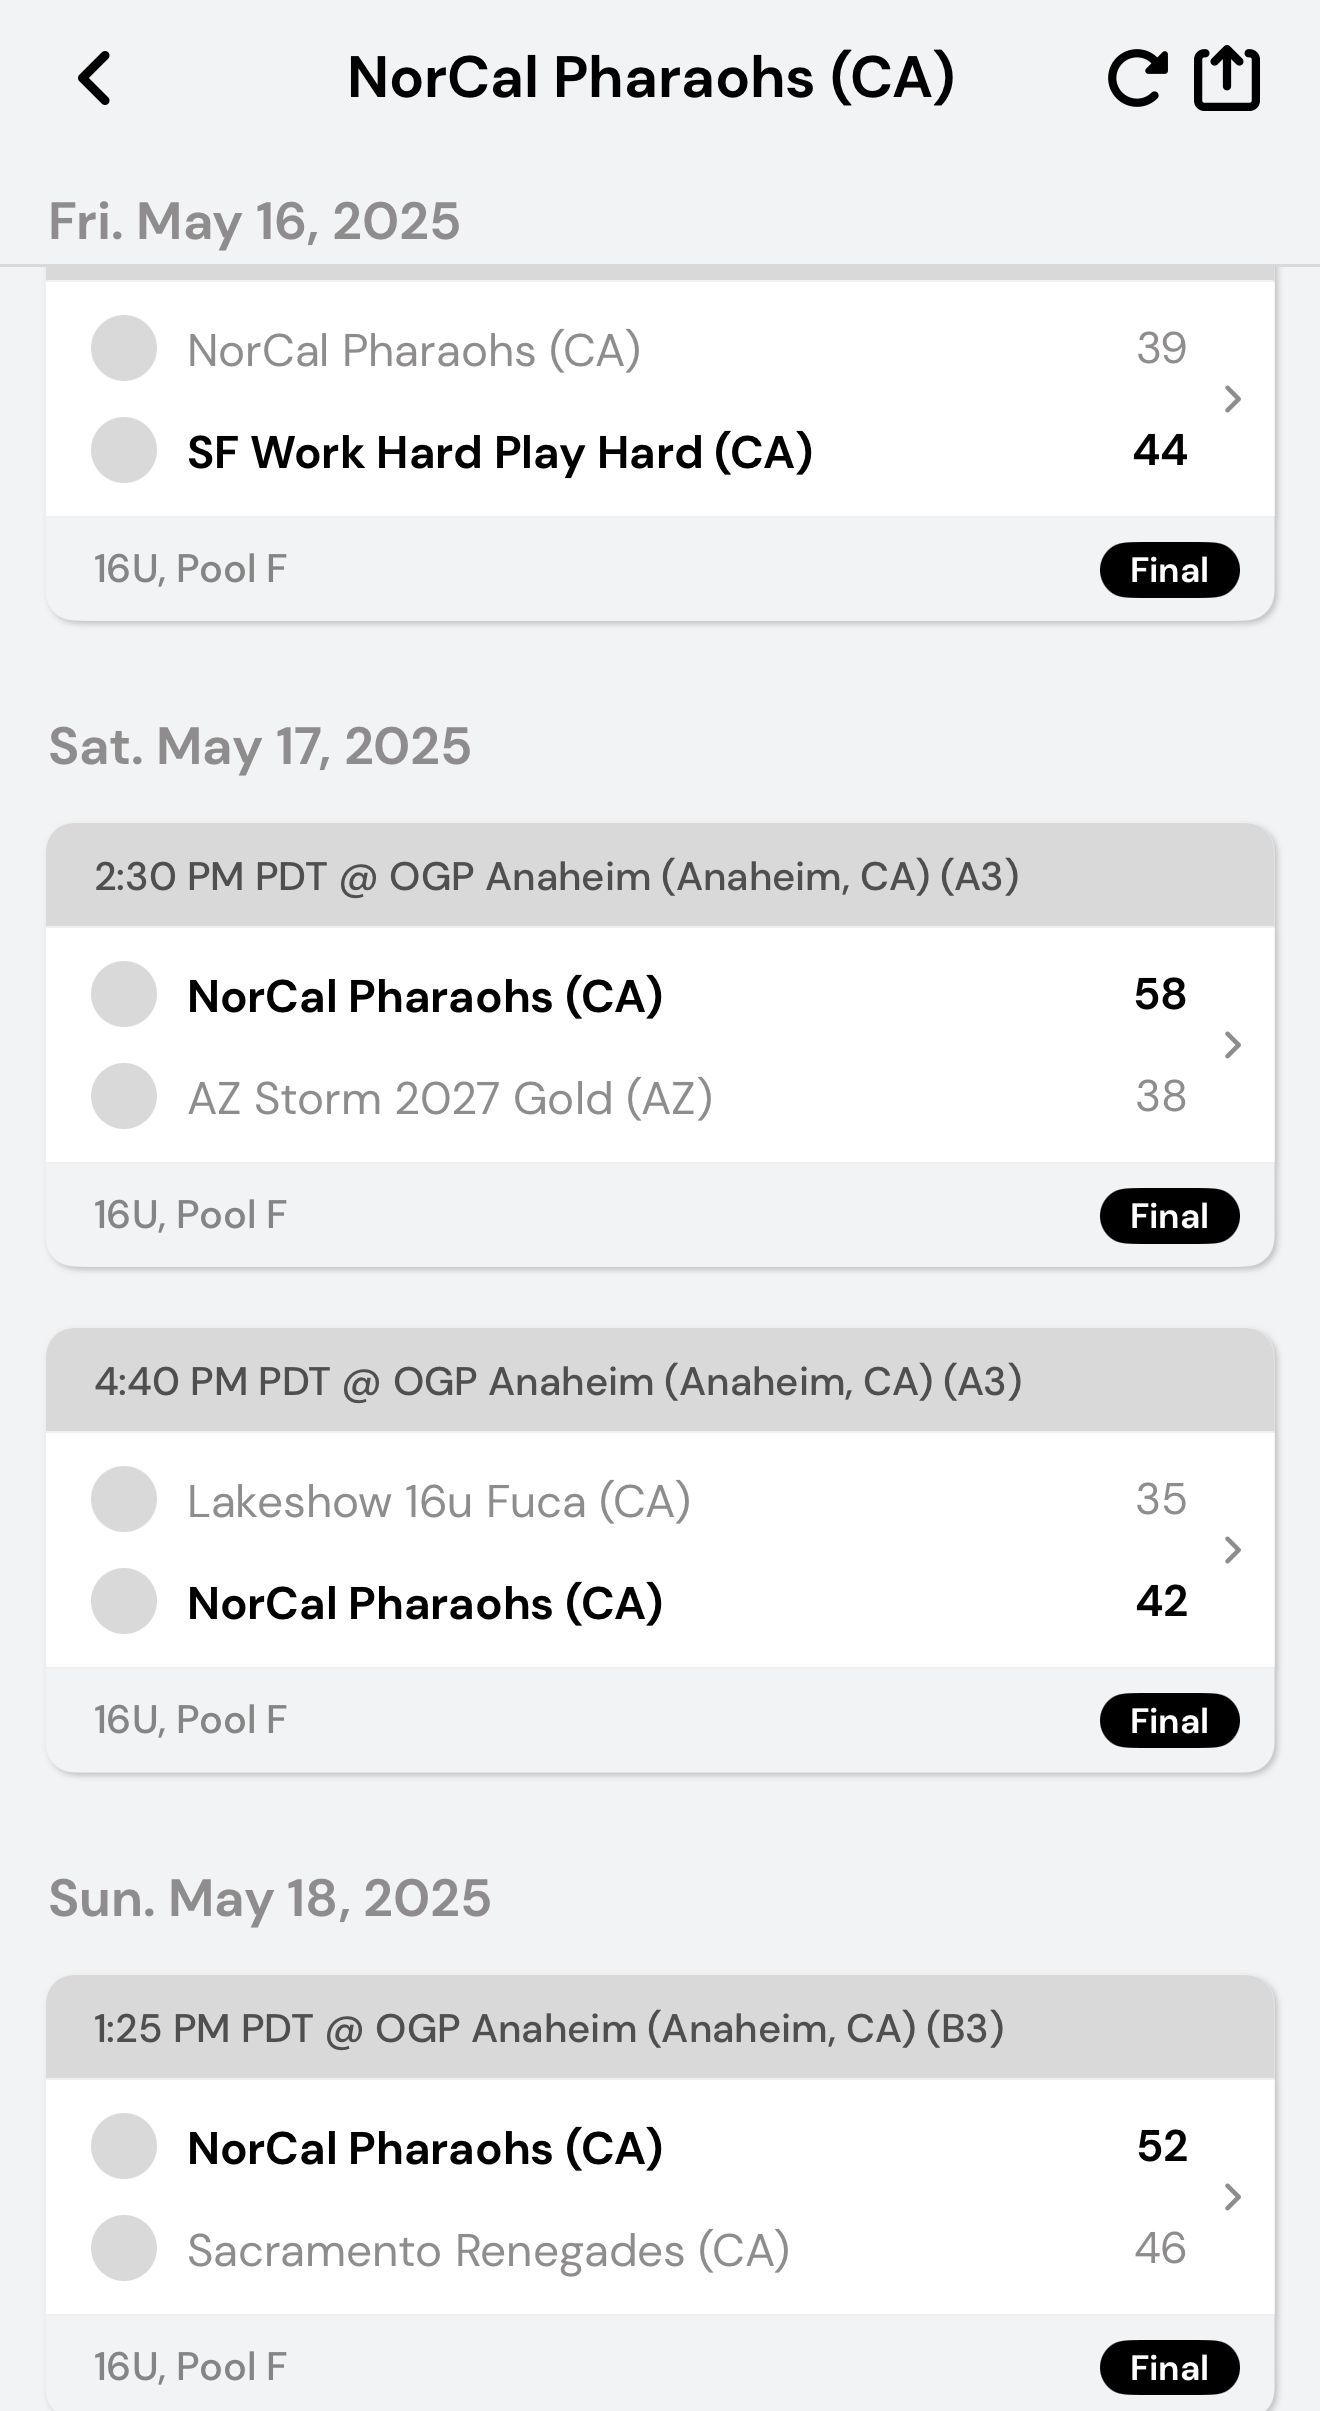Open chevron for AZ Storm game
Image resolution: width=1320 pixels, height=2411 pixels.
point(1233,1046)
